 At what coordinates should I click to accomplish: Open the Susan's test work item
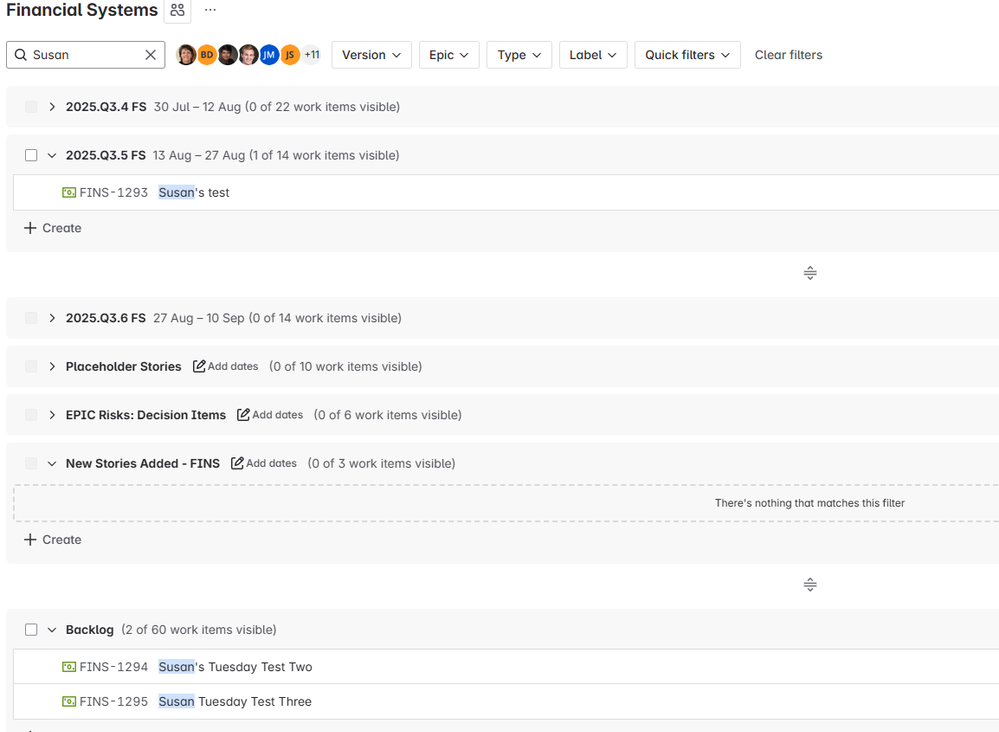click(194, 192)
